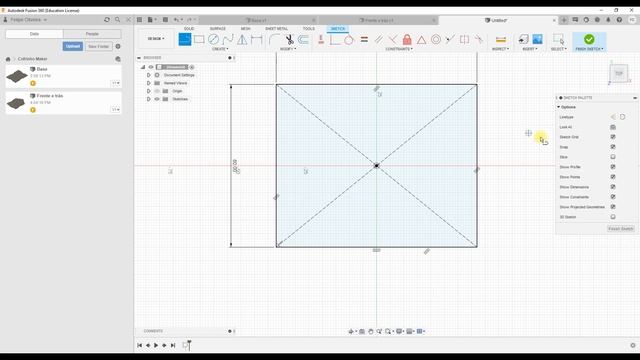Enable the Slice checkbox

(x=613, y=157)
